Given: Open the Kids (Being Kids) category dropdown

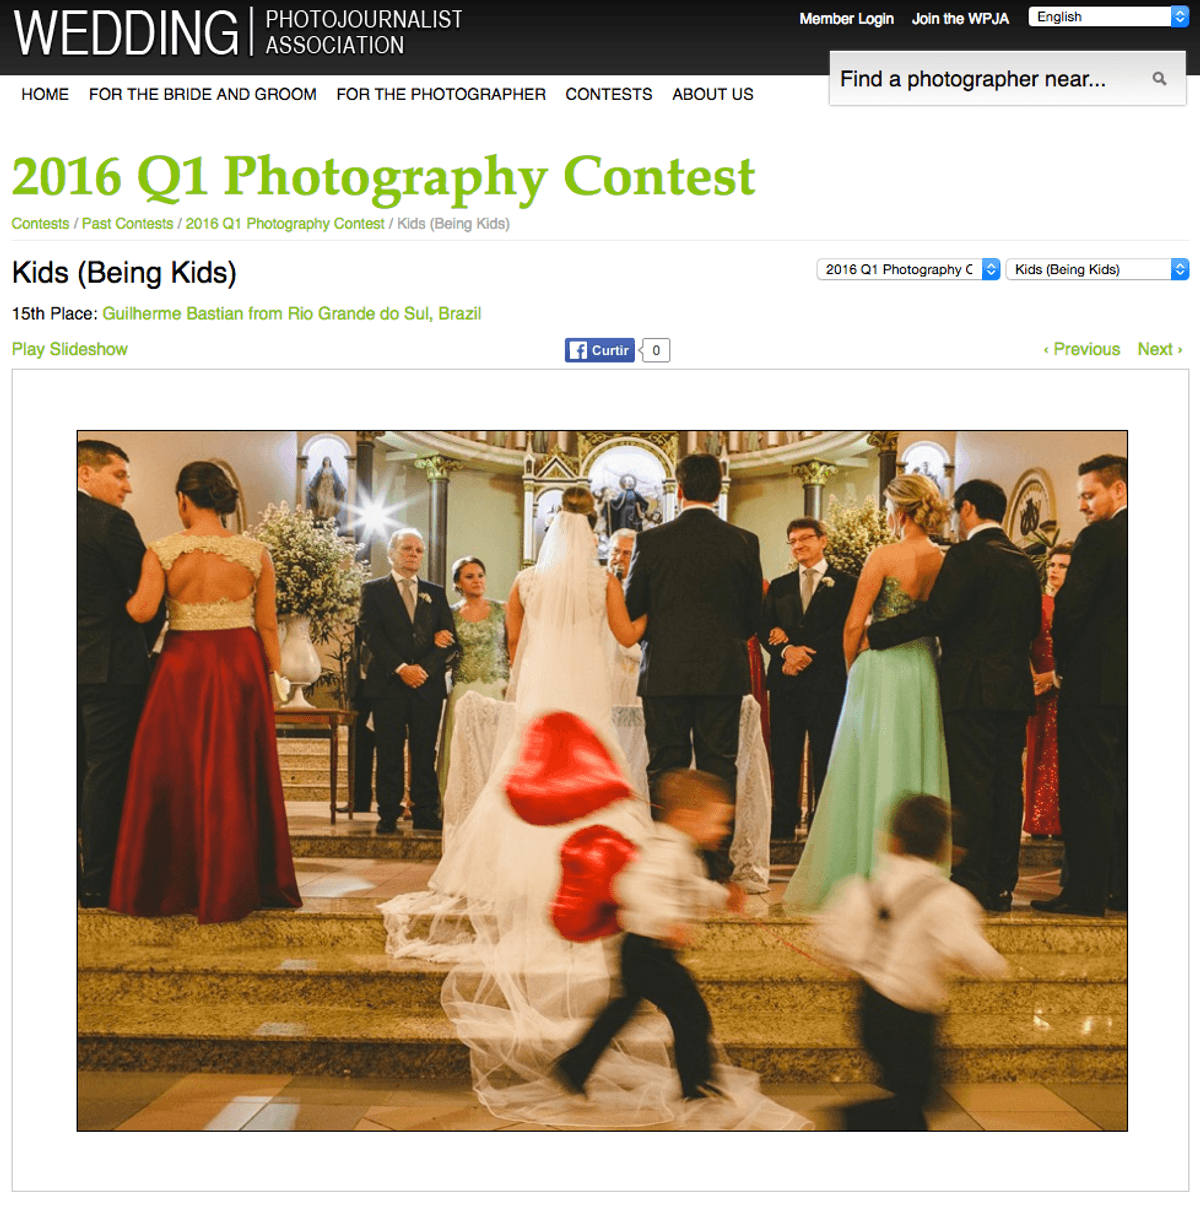Looking at the screenshot, I should click(1097, 269).
